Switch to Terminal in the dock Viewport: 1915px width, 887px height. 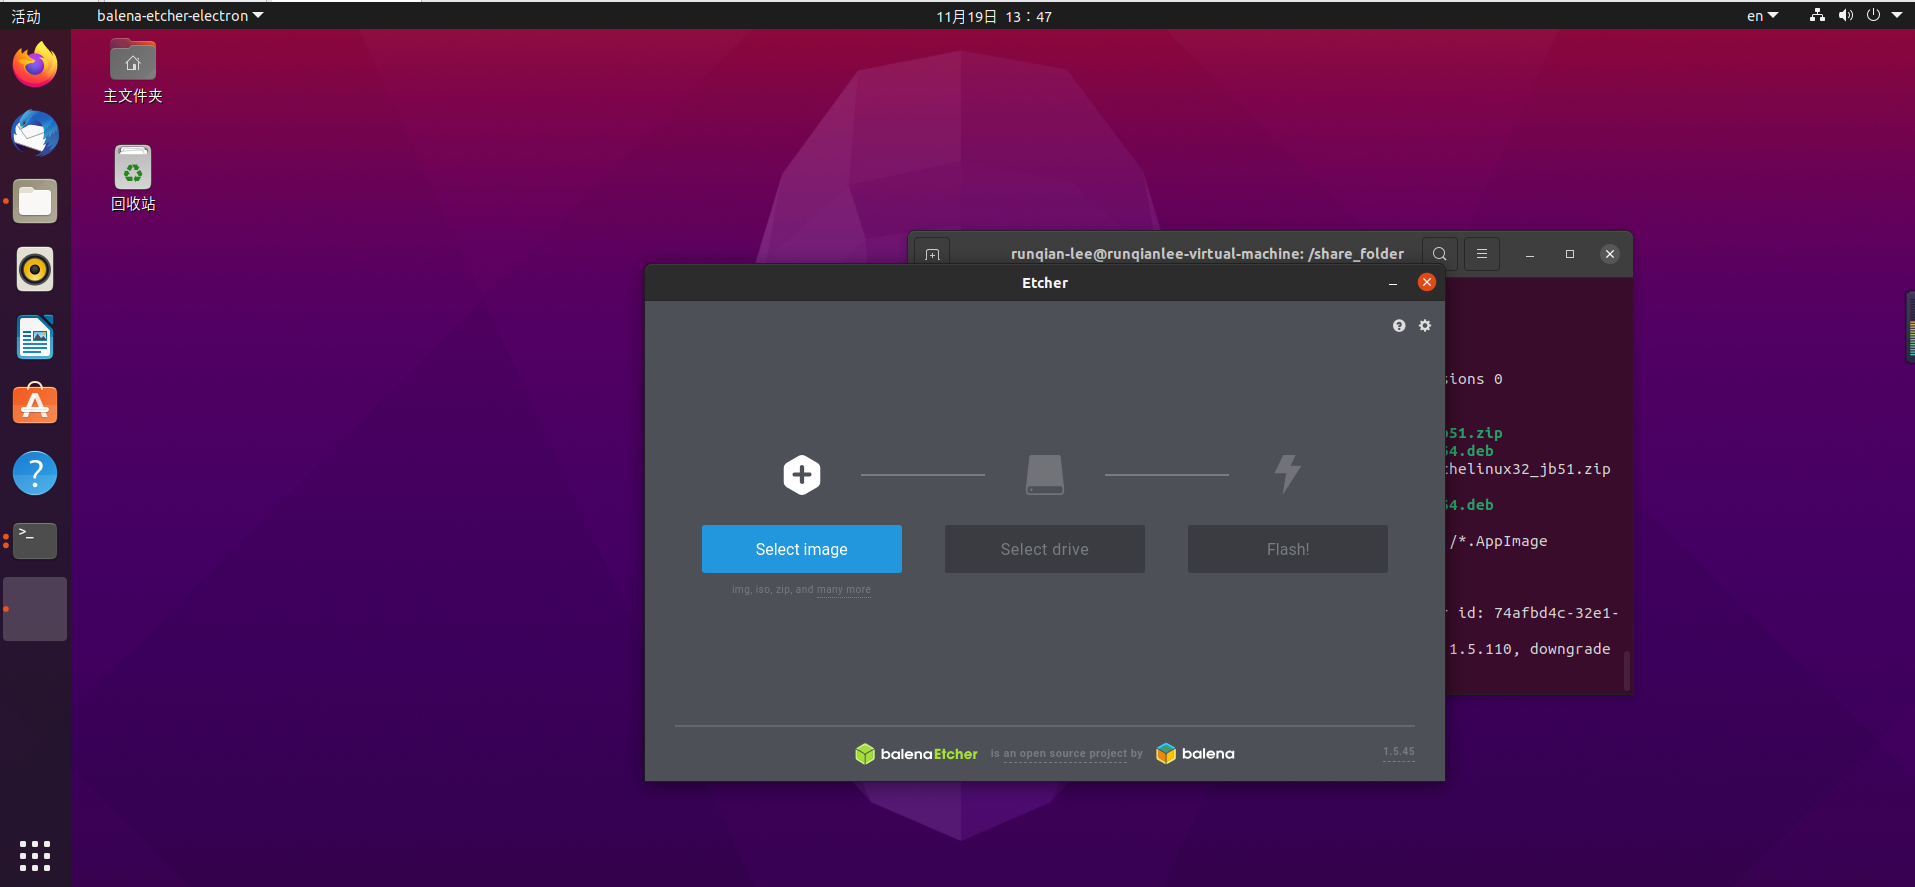point(35,541)
